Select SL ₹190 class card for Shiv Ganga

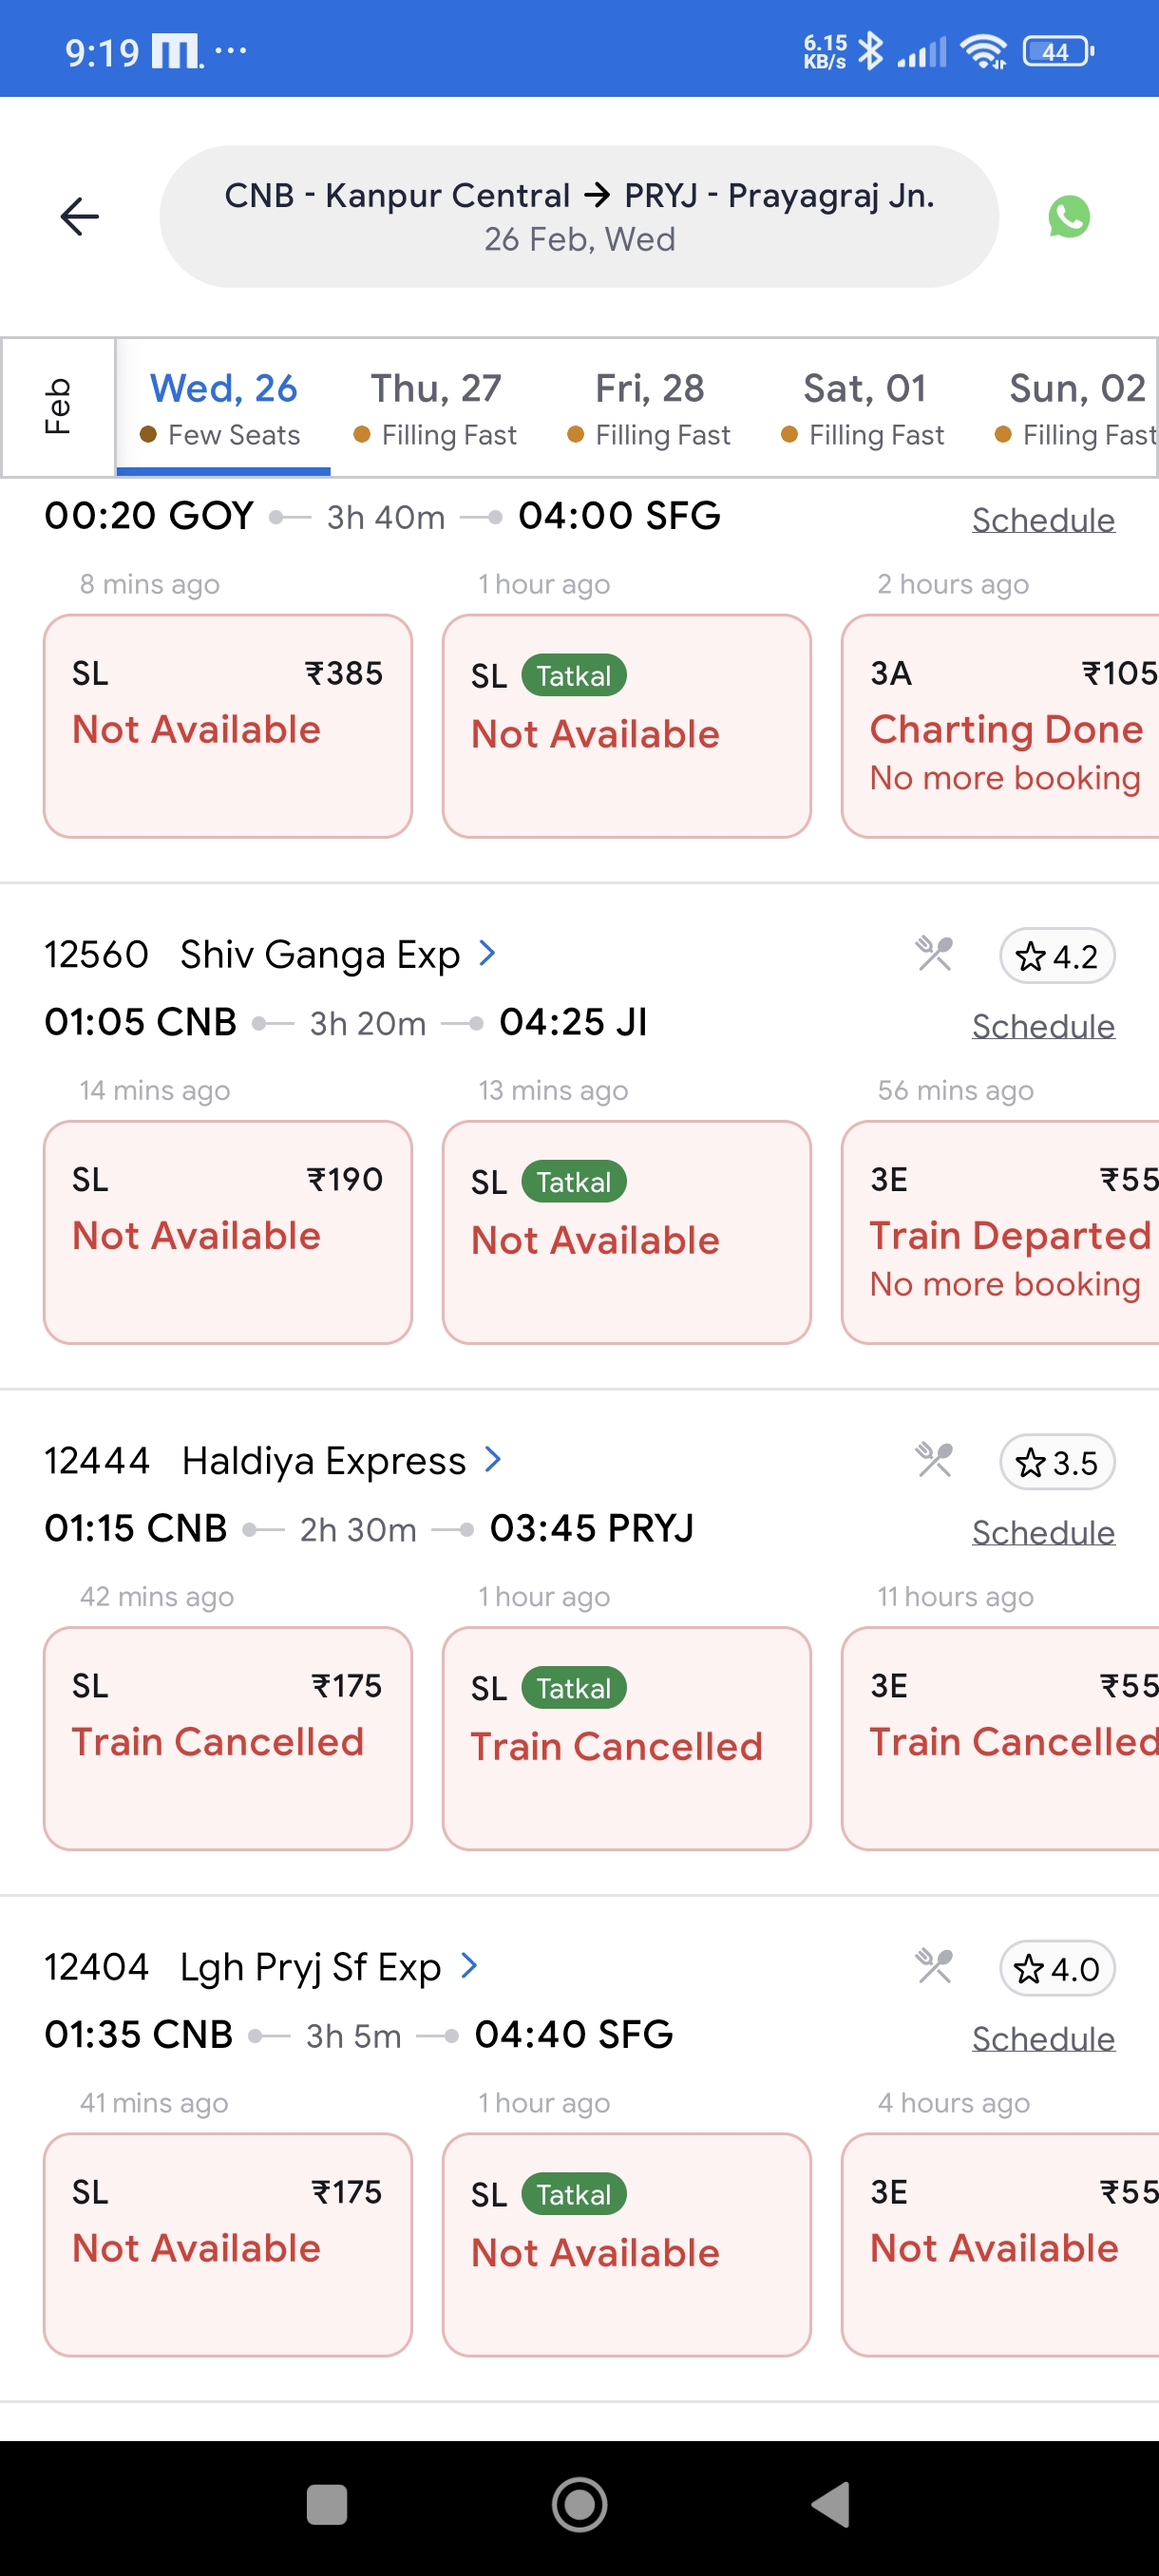(x=228, y=1230)
